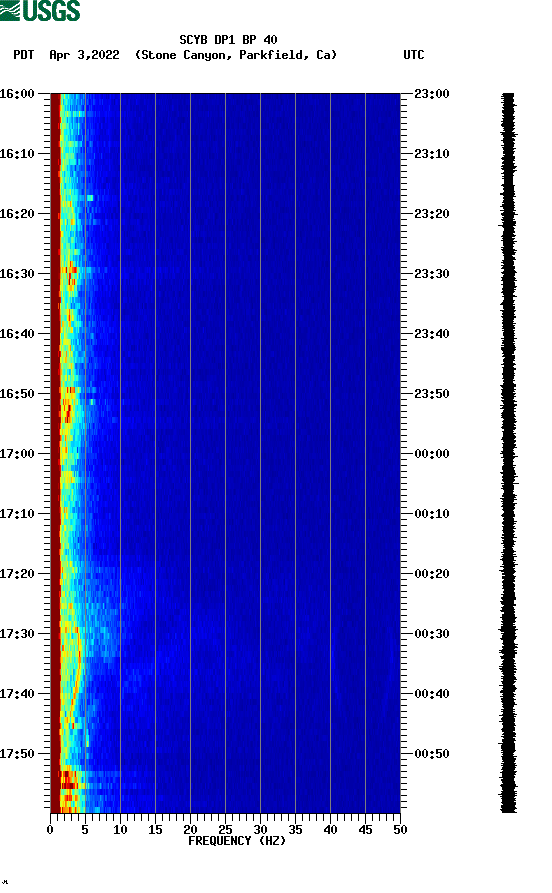
Task: Click the '16:20' PDT time label
Action: click(x=17, y=214)
